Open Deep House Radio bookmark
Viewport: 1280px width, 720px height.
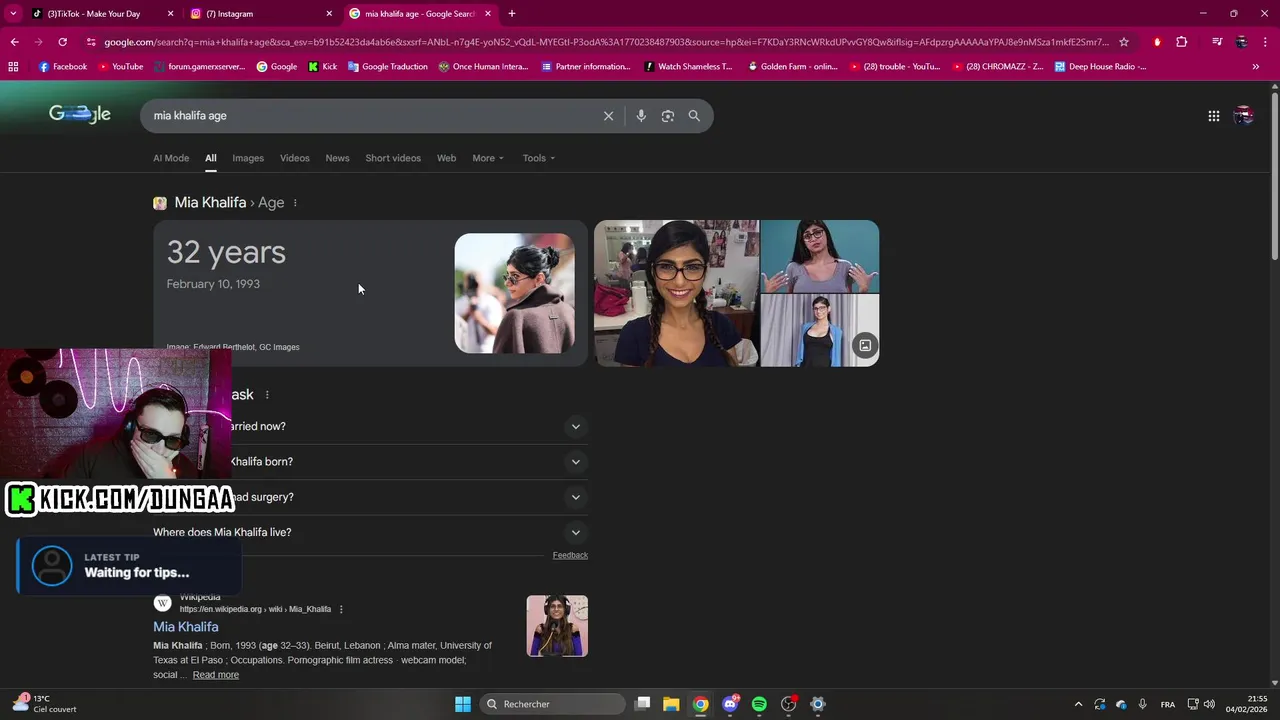(x=1100, y=67)
